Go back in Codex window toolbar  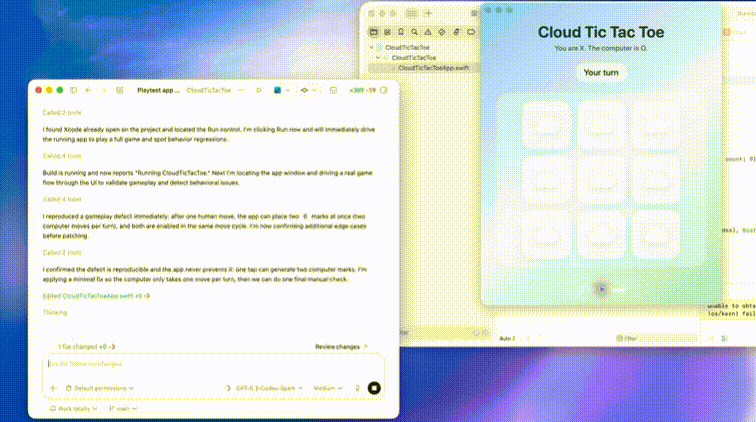click(88, 90)
